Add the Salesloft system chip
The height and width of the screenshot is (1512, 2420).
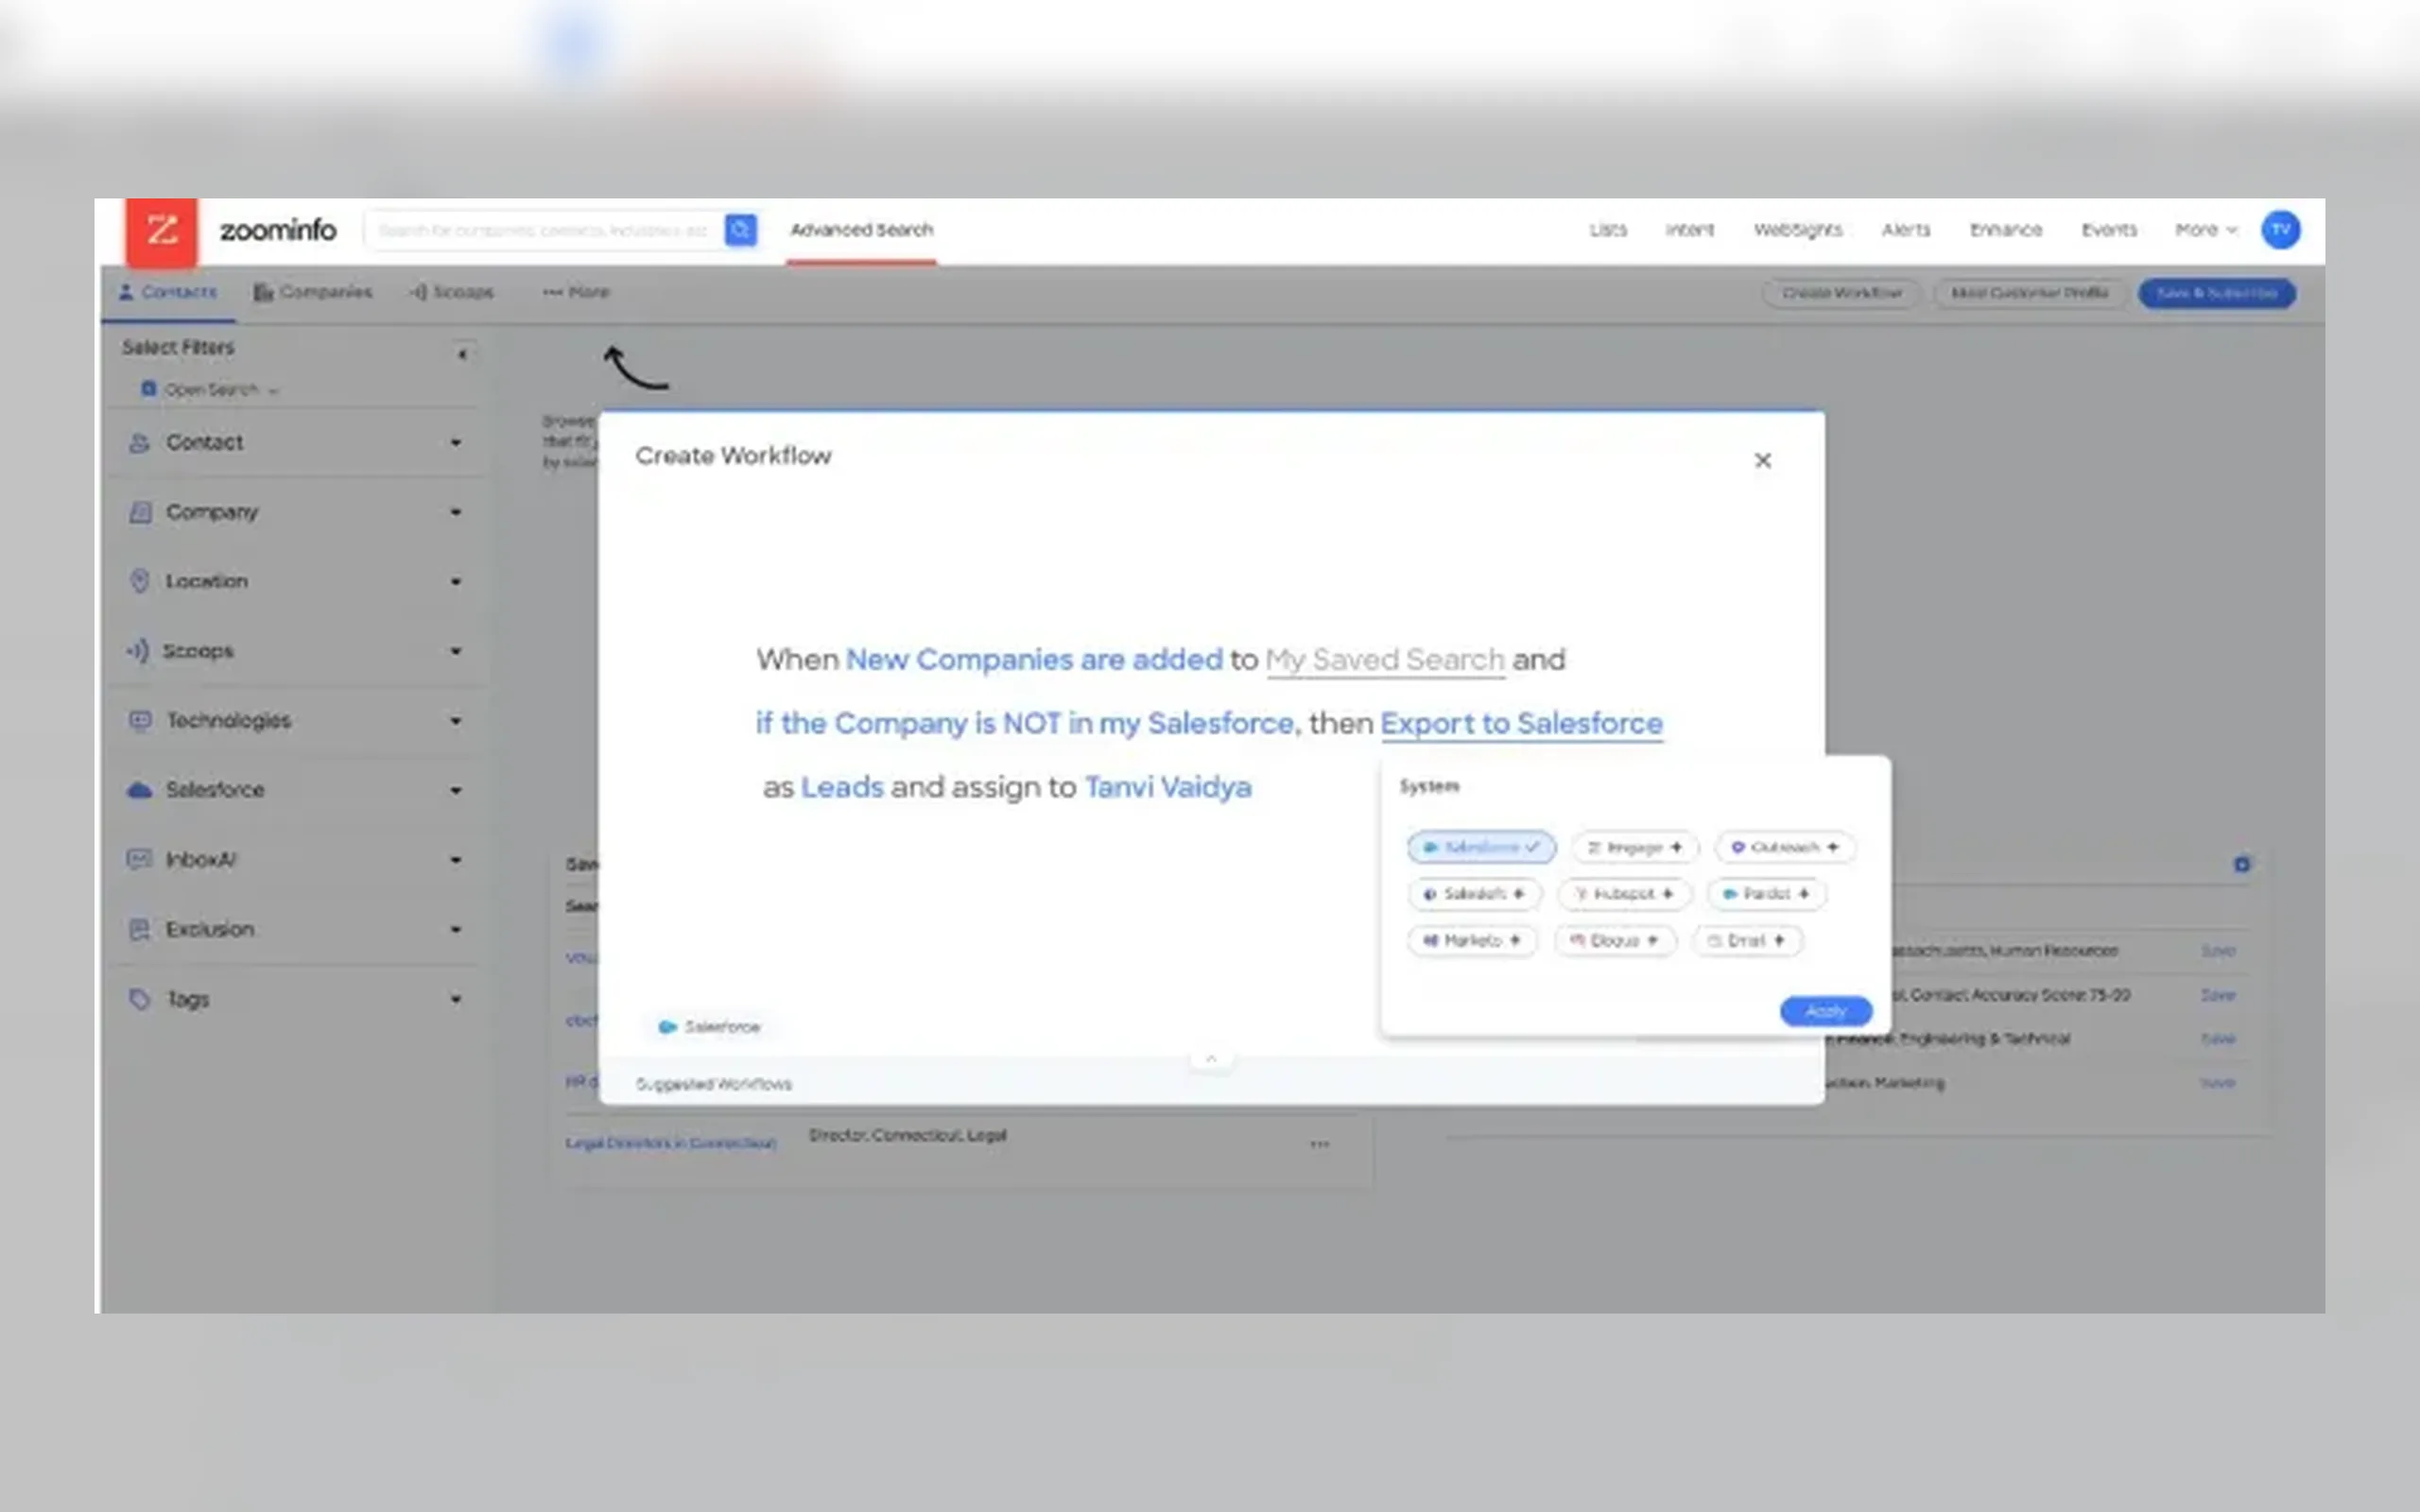[x=1475, y=894]
